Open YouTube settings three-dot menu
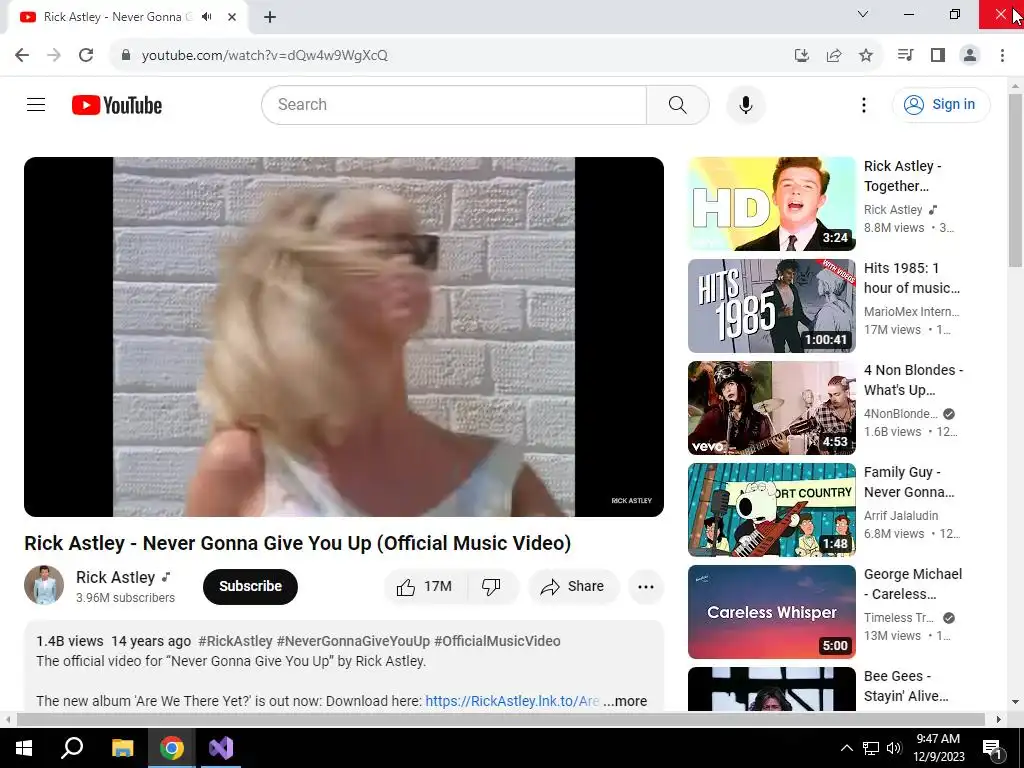This screenshot has height=768, width=1024. point(863,104)
